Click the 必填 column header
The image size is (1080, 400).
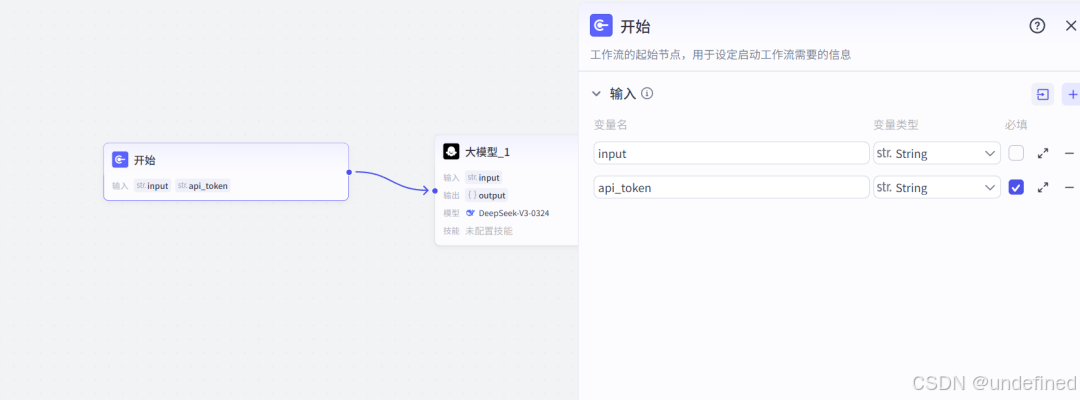pyautogui.click(x=1016, y=125)
